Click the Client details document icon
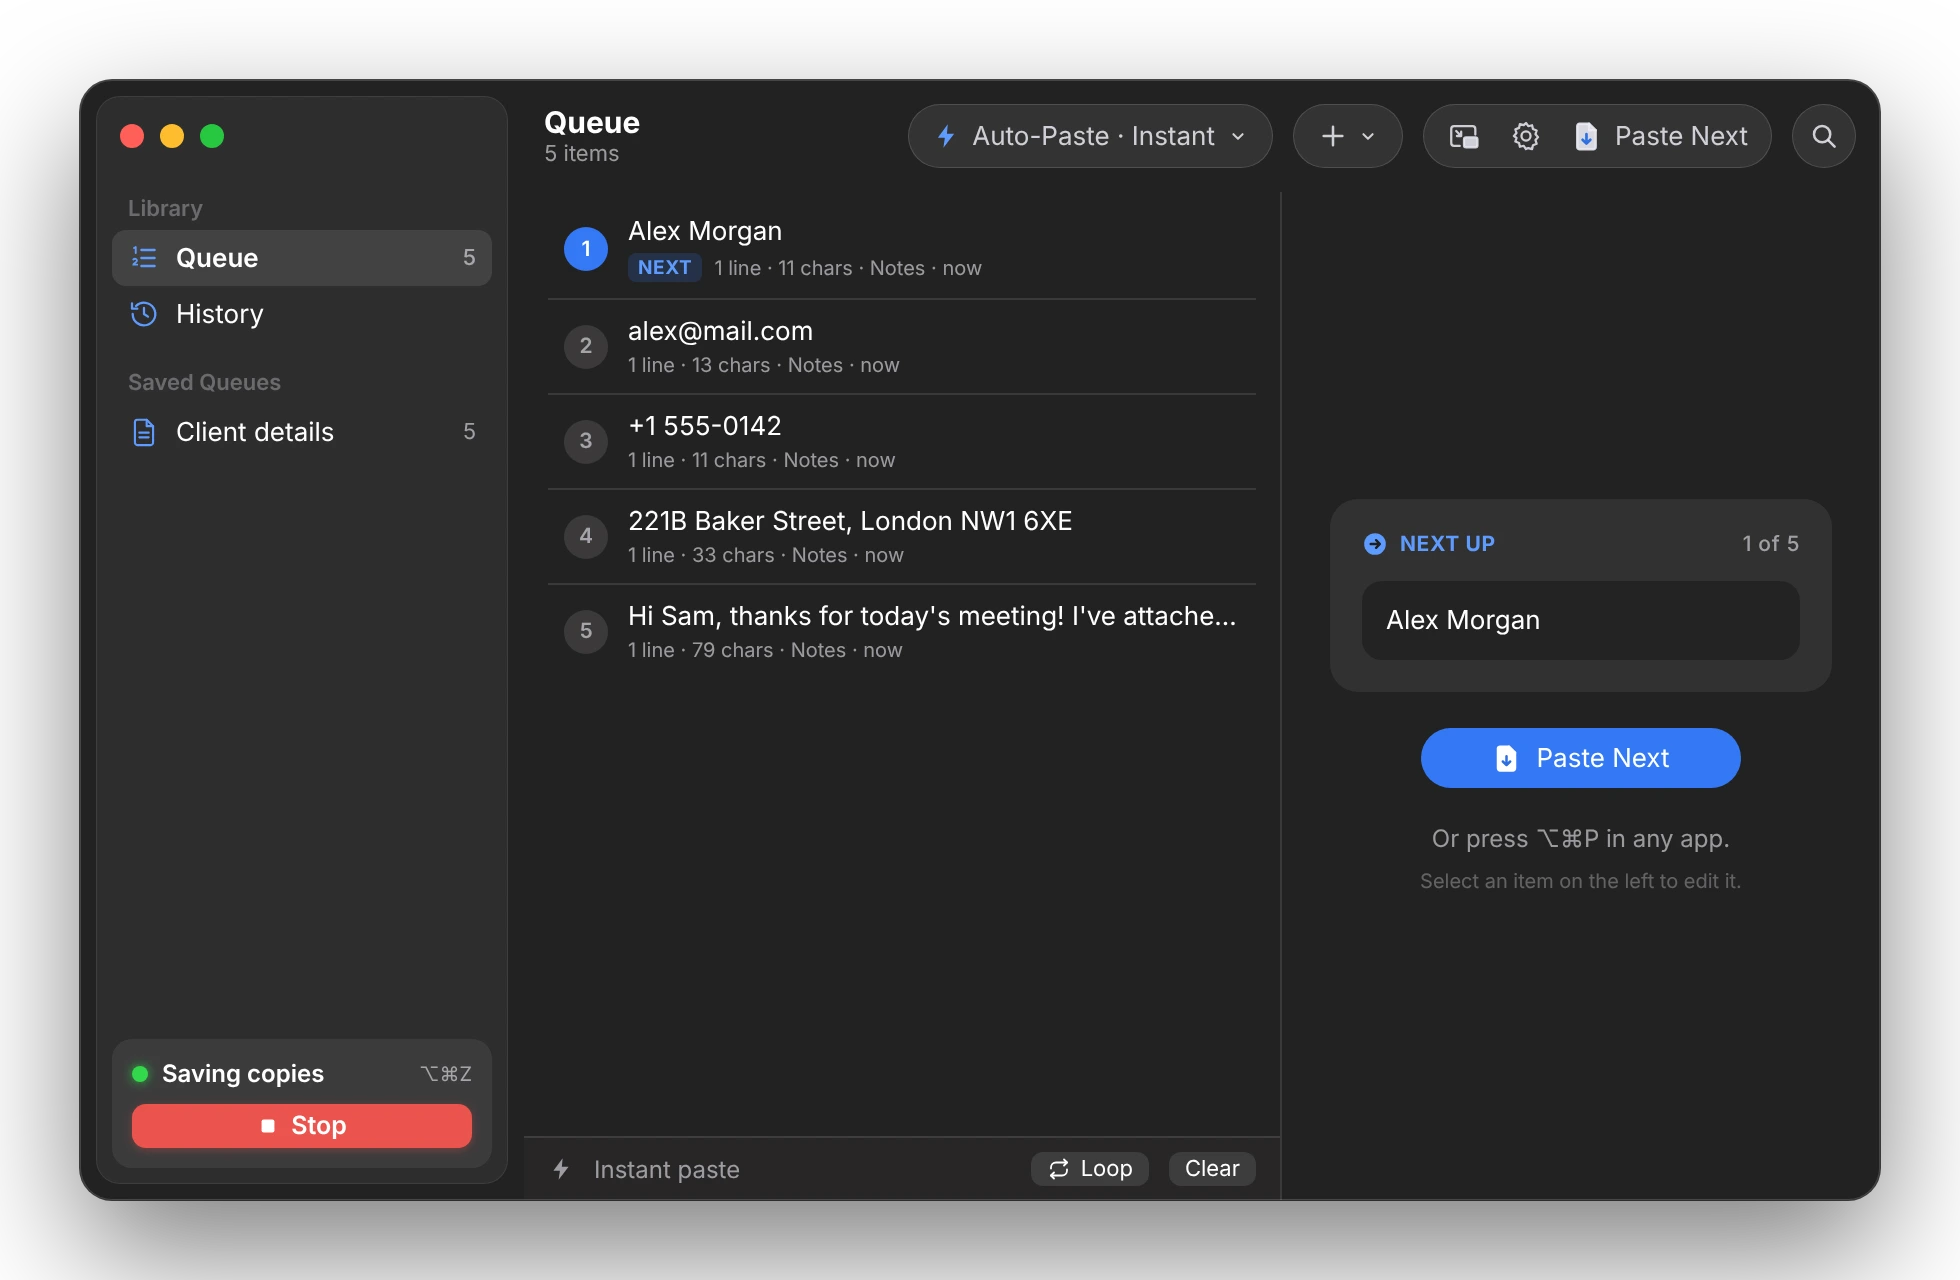This screenshot has height=1280, width=1960. pyautogui.click(x=144, y=432)
